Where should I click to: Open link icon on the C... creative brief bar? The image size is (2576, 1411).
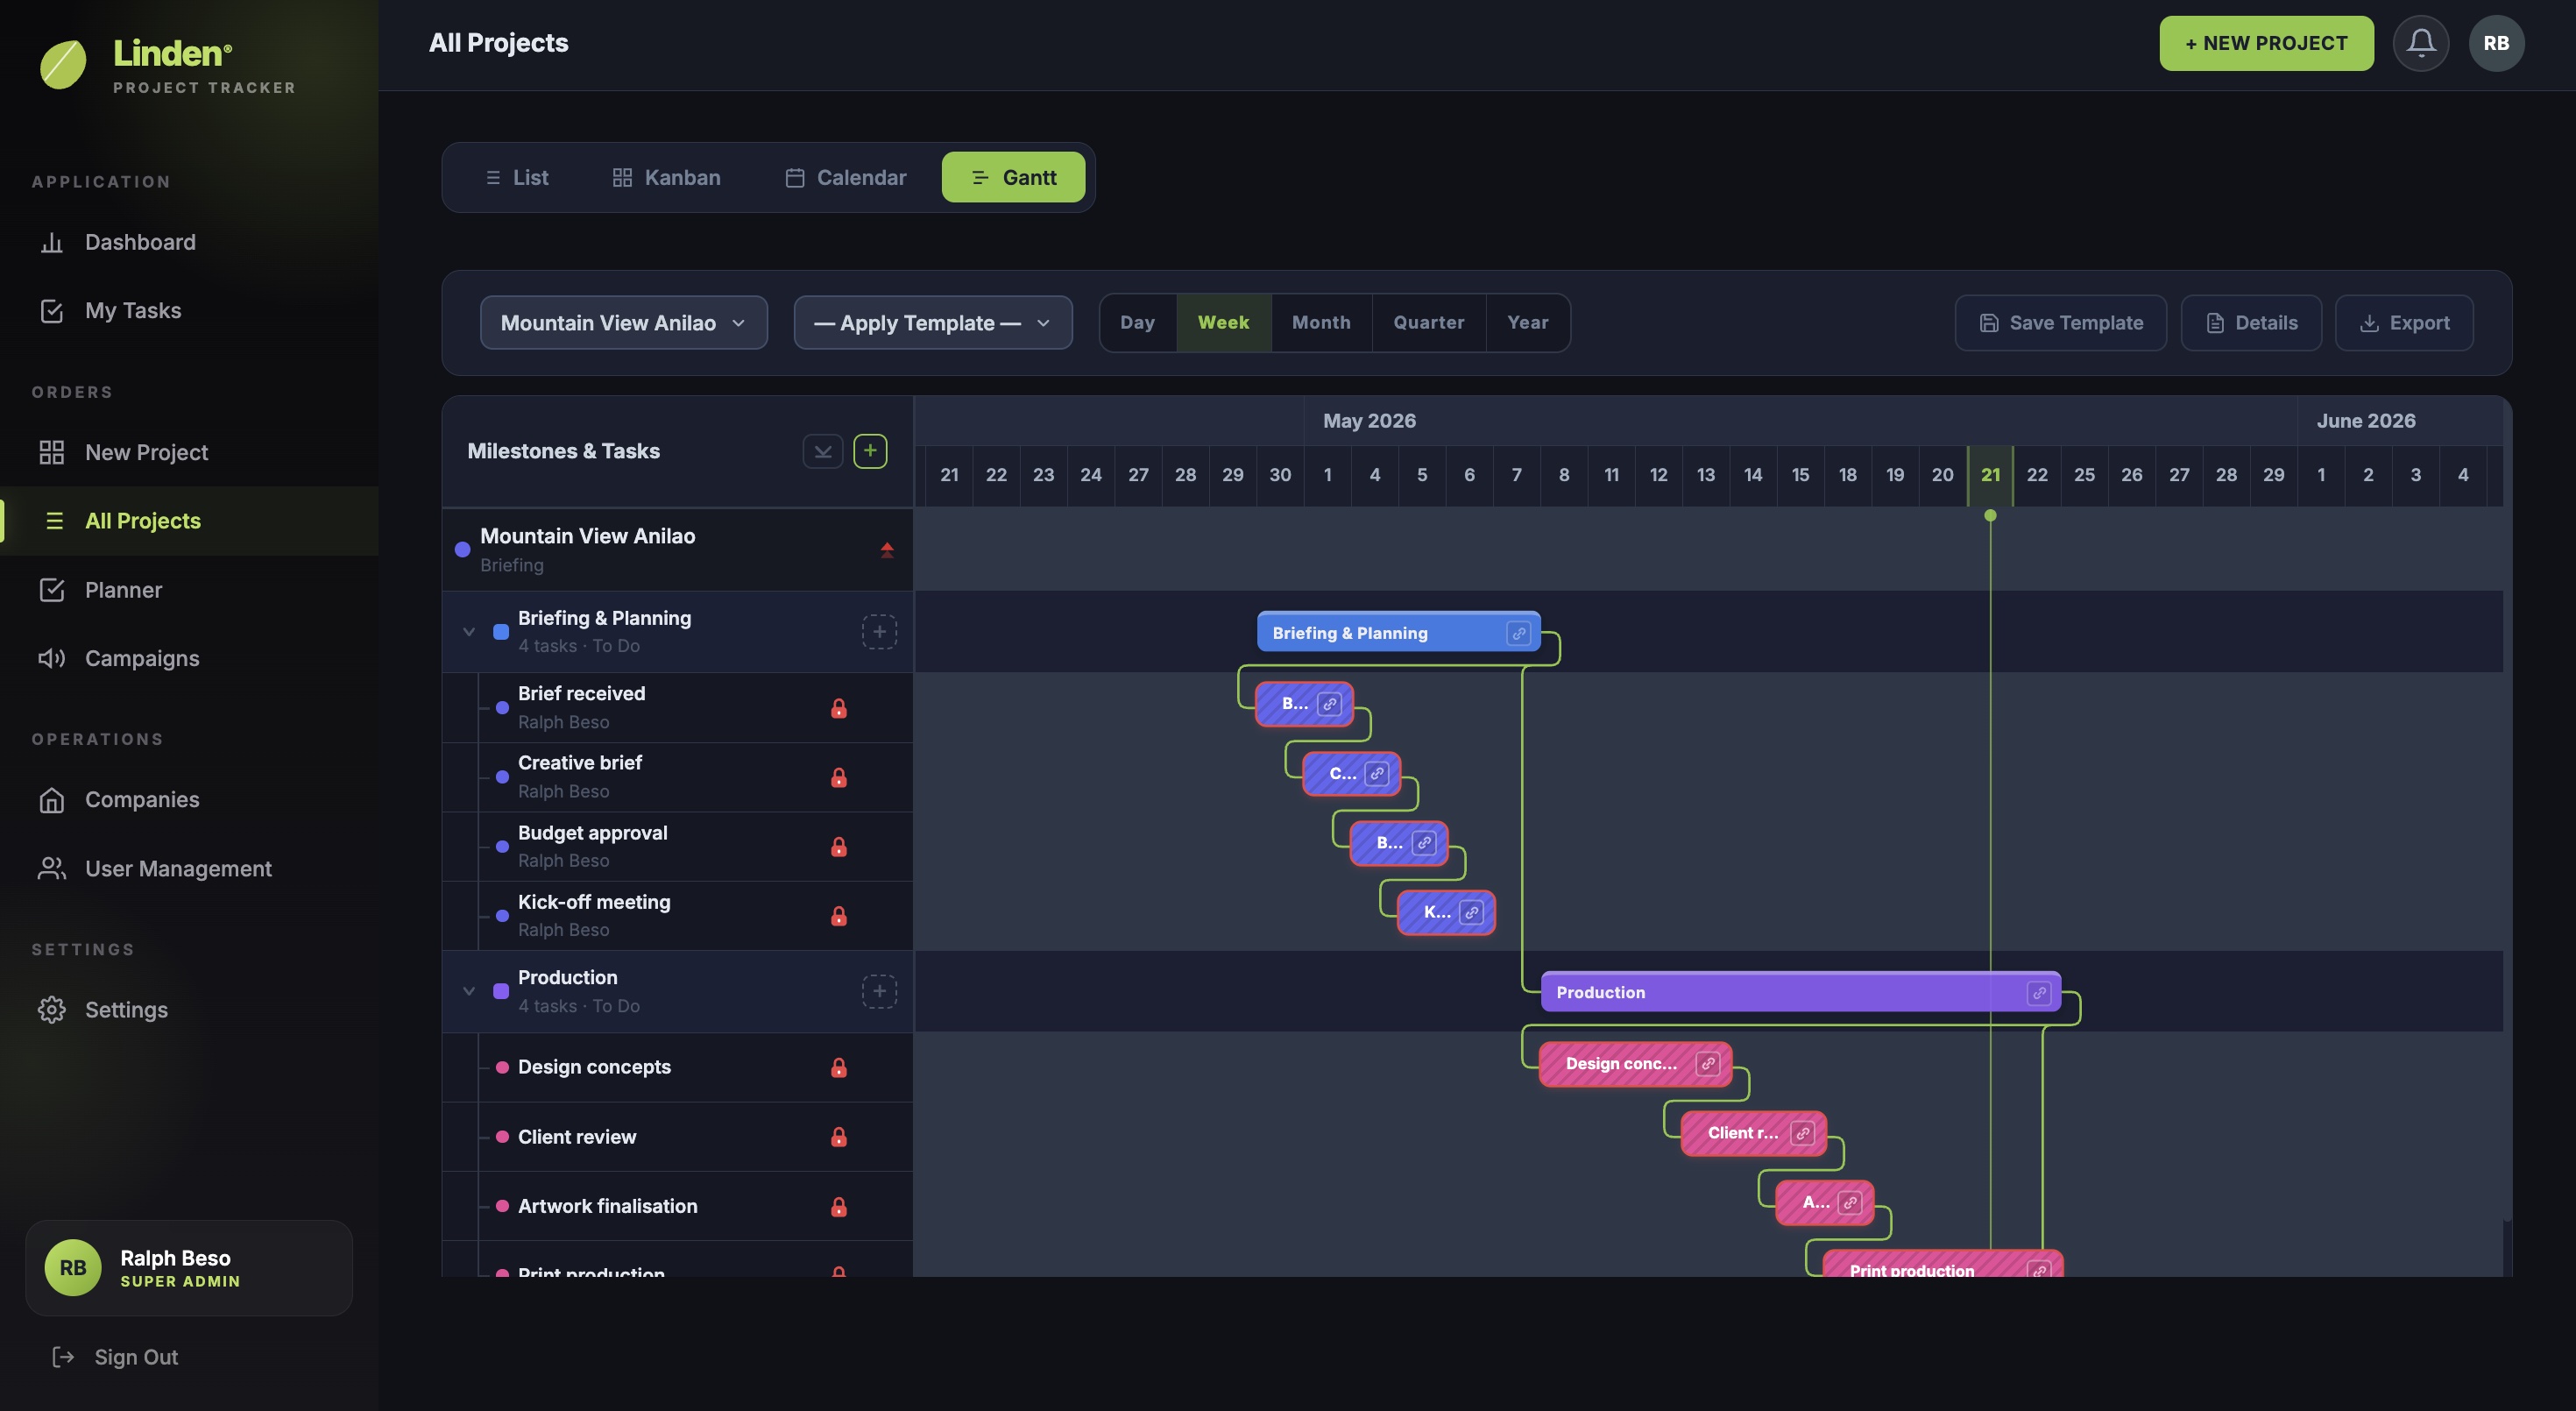1376,773
